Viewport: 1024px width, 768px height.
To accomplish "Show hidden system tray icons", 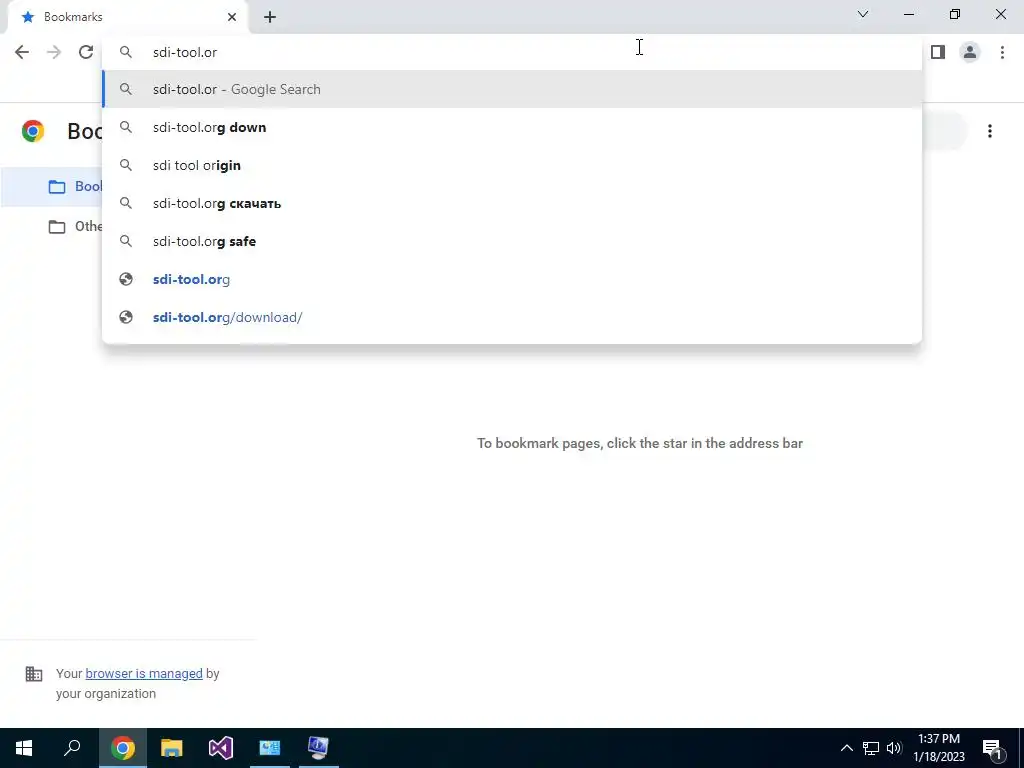I will point(846,748).
